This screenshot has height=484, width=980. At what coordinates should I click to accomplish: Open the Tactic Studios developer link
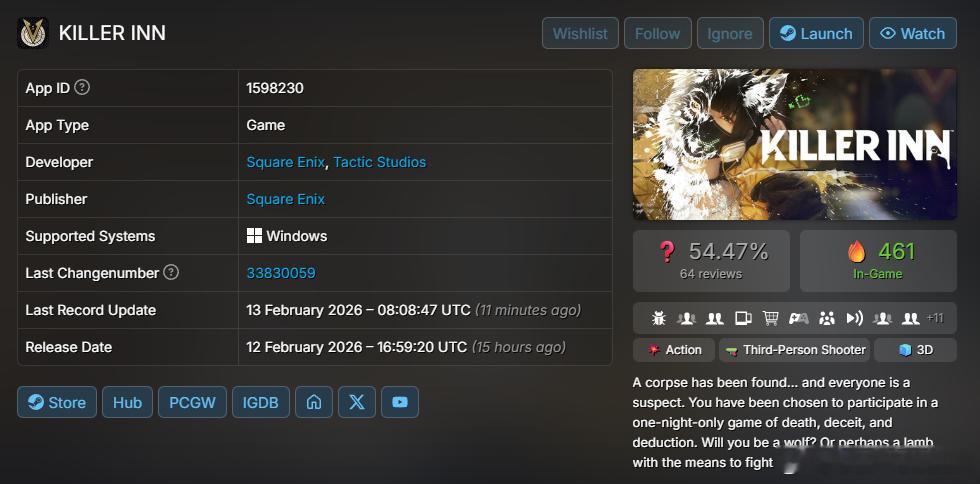(379, 162)
